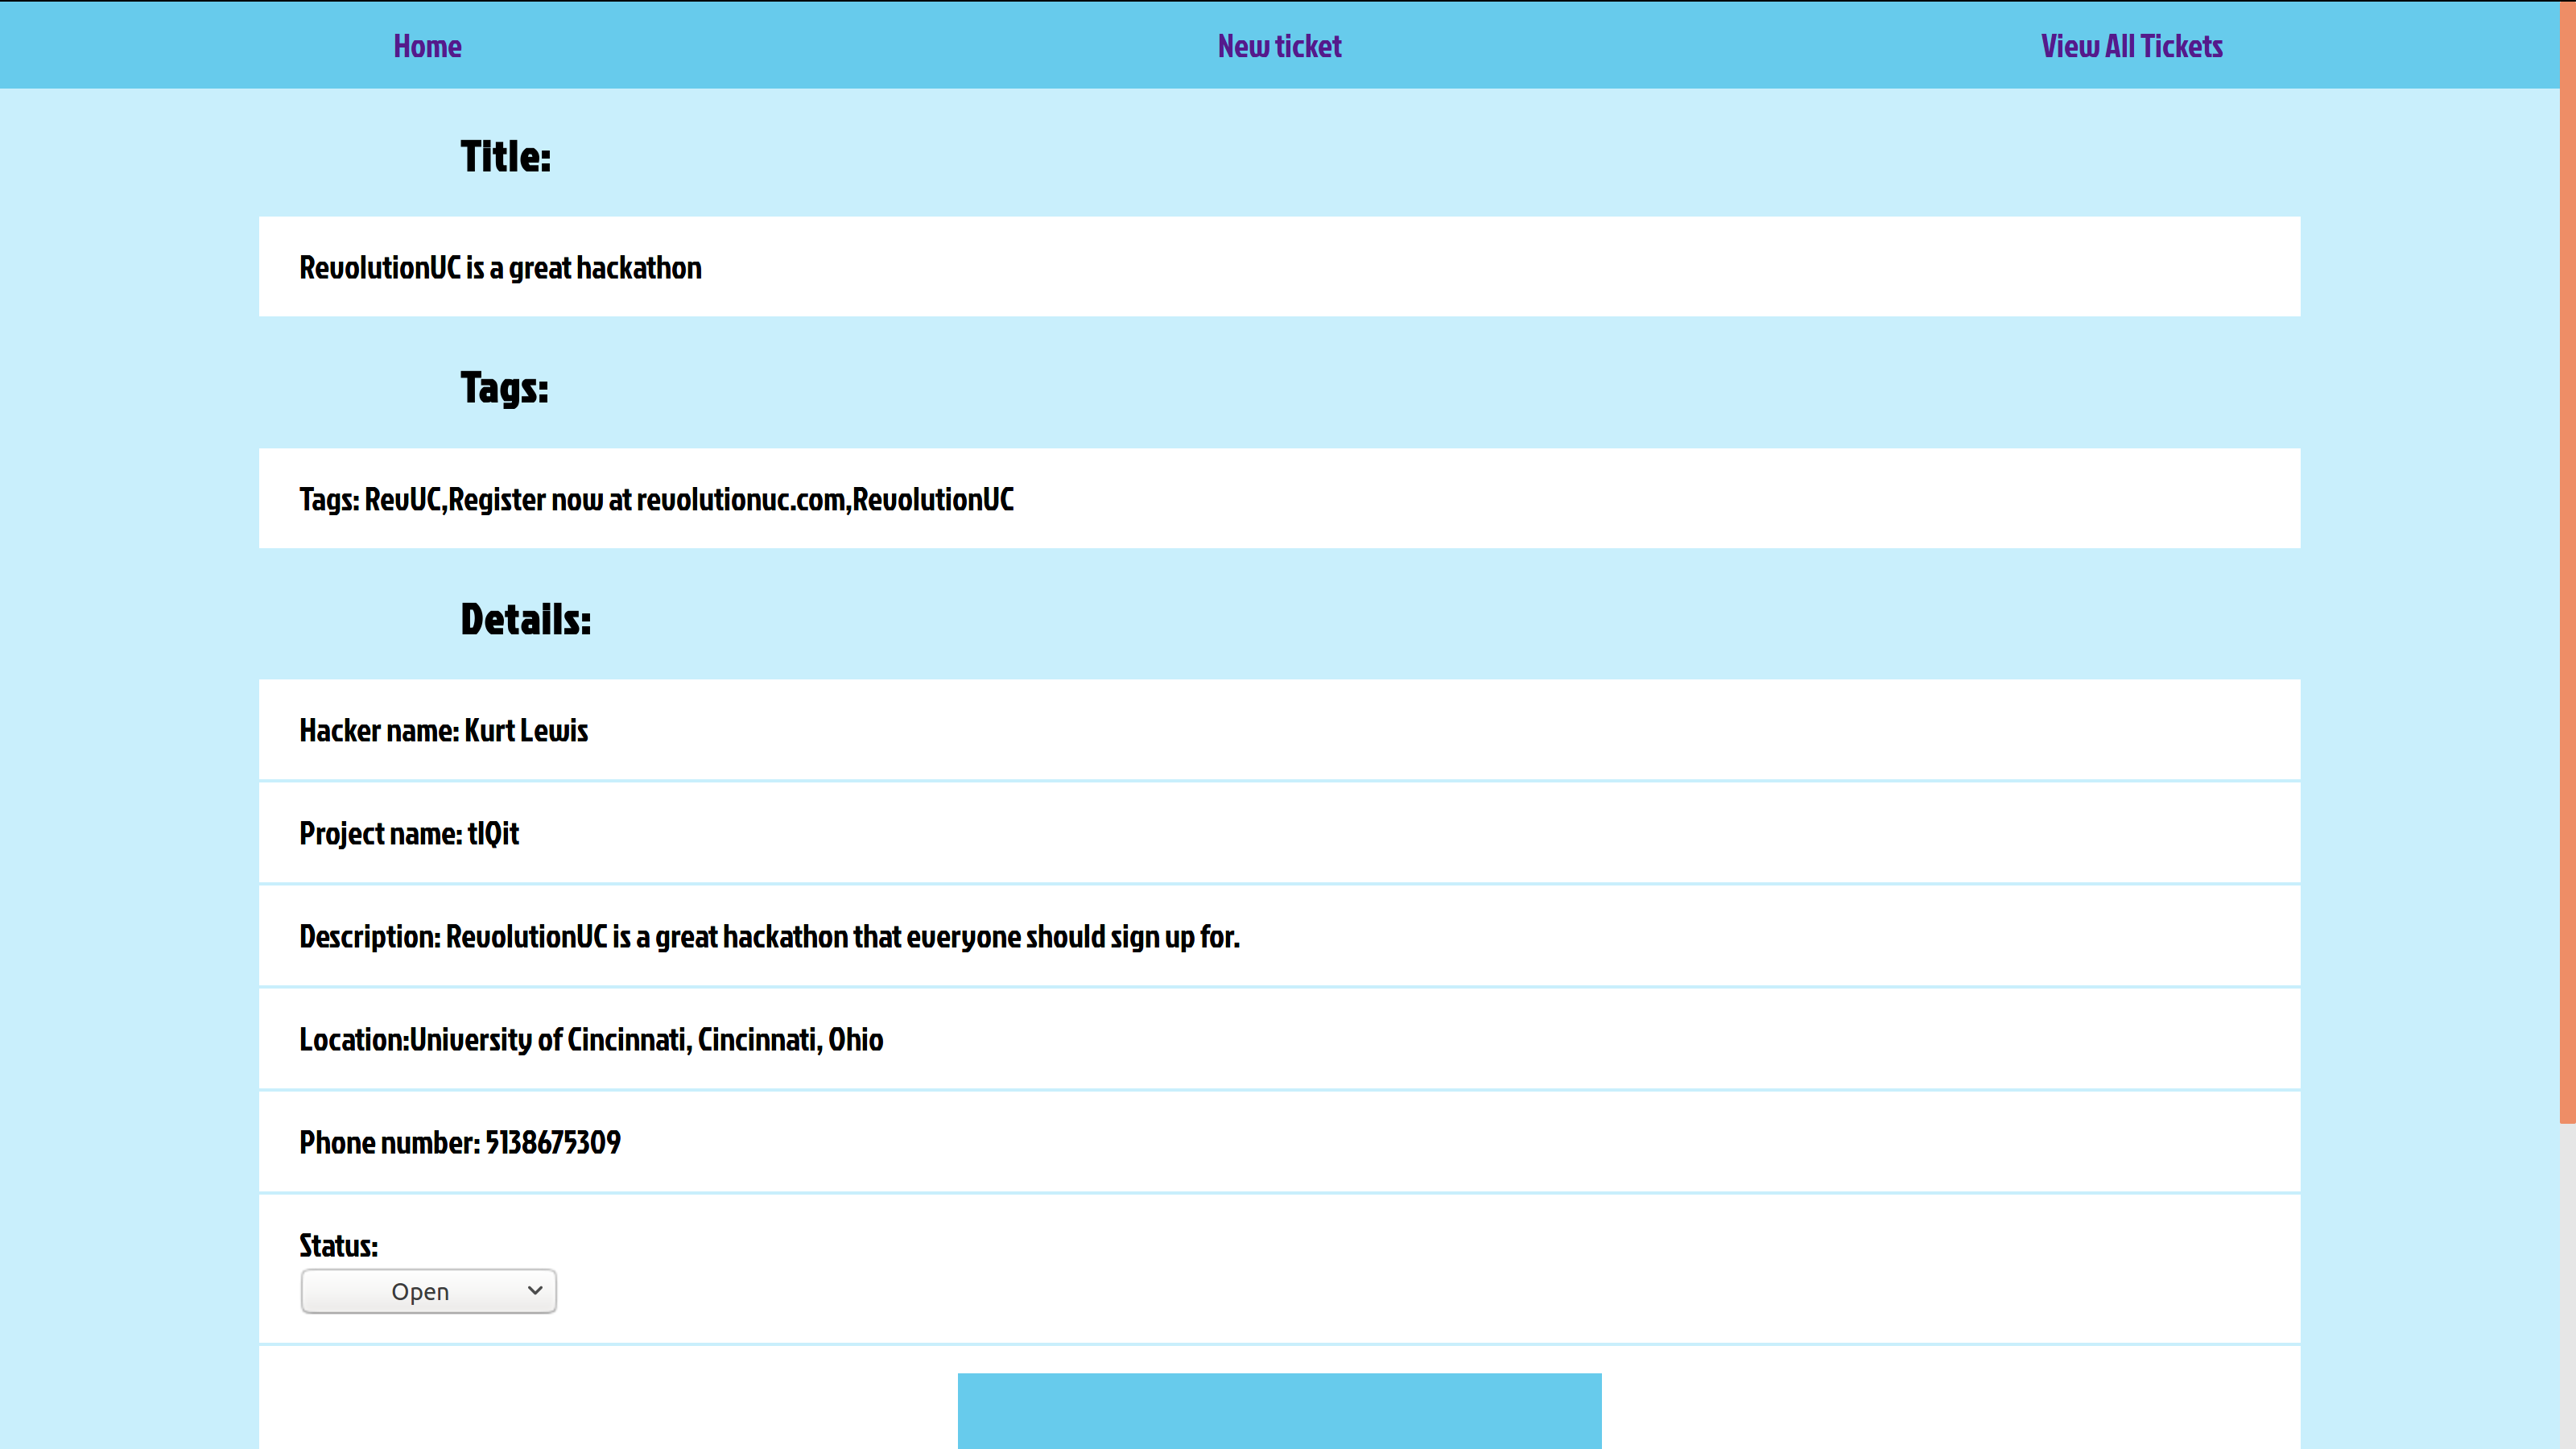Click the Status dropdown chevron arrow
The image size is (2576, 1449).
pos(535,1290)
